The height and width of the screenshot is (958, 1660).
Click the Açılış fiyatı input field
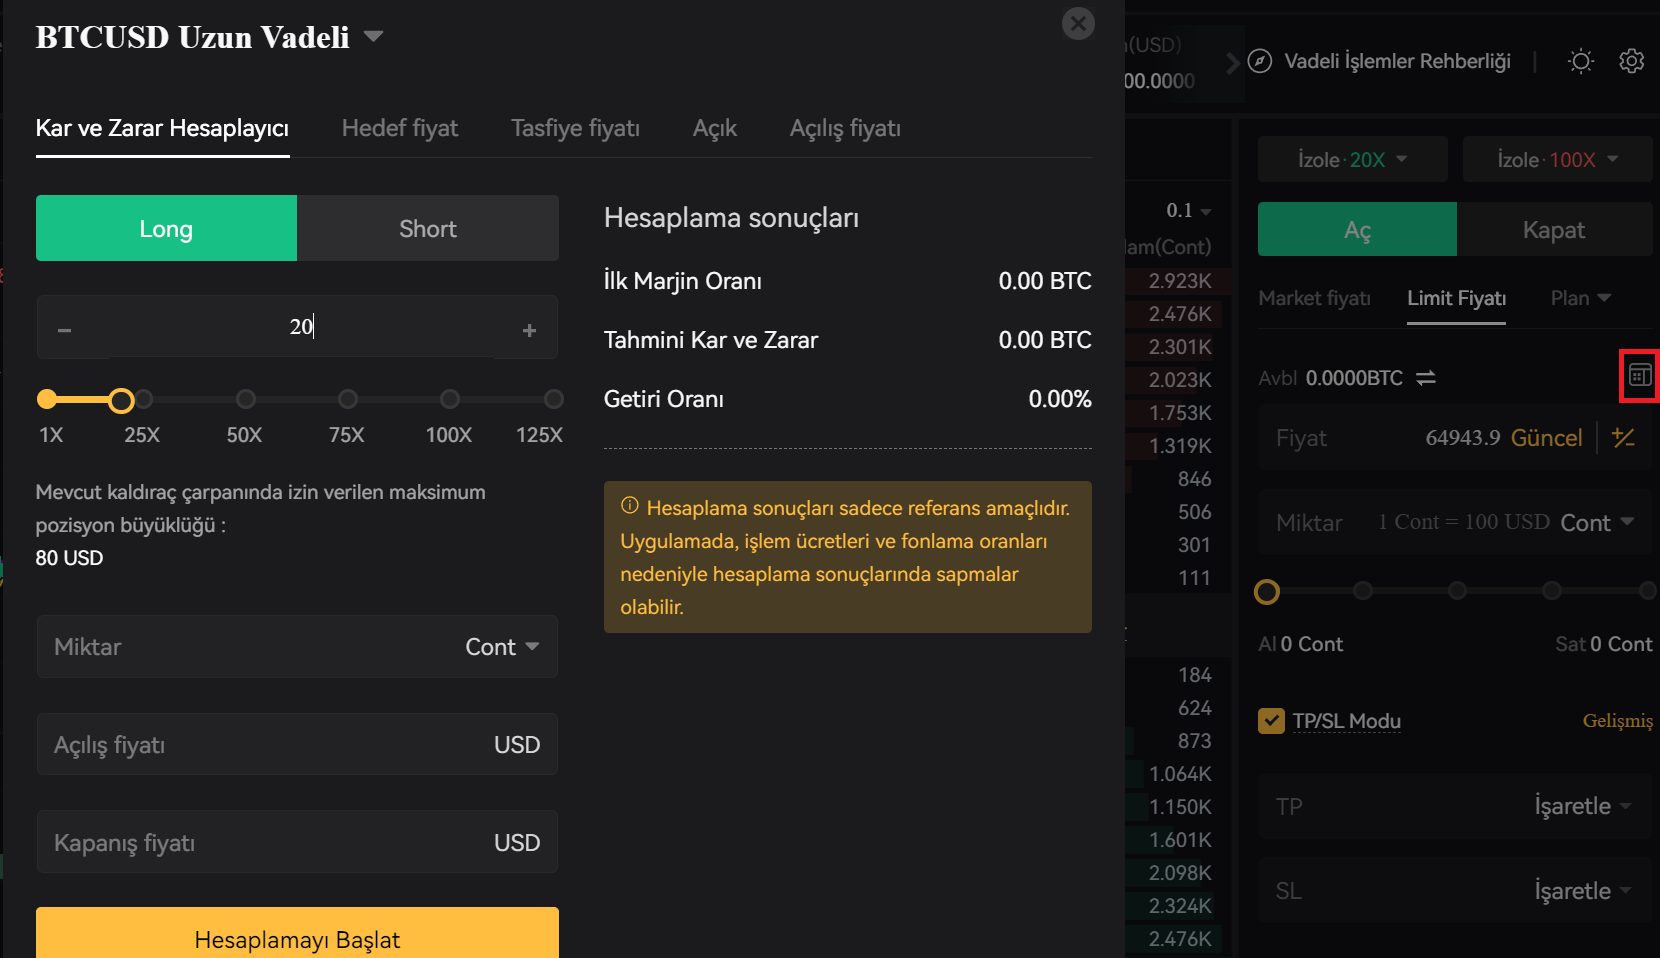point(297,744)
